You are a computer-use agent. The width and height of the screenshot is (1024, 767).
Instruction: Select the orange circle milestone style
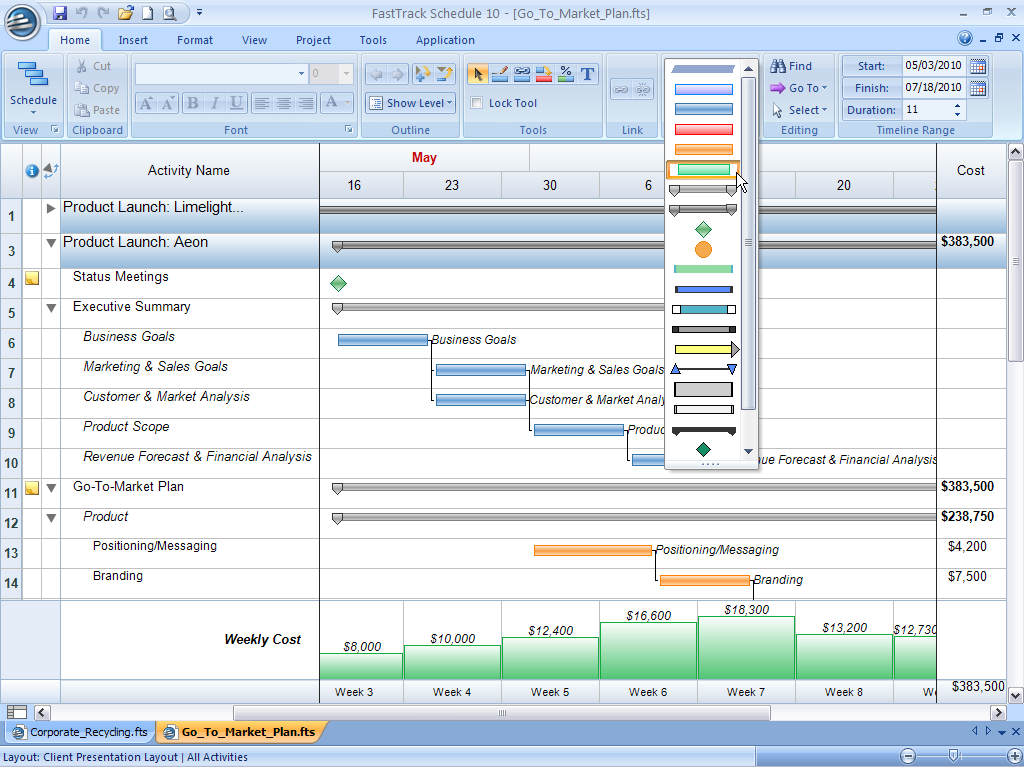coord(703,249)
